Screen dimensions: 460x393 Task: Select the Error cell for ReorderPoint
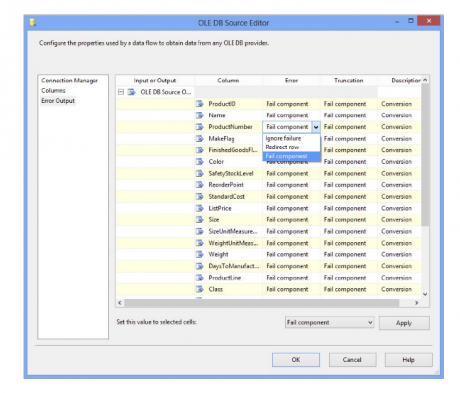coord(291,185)
